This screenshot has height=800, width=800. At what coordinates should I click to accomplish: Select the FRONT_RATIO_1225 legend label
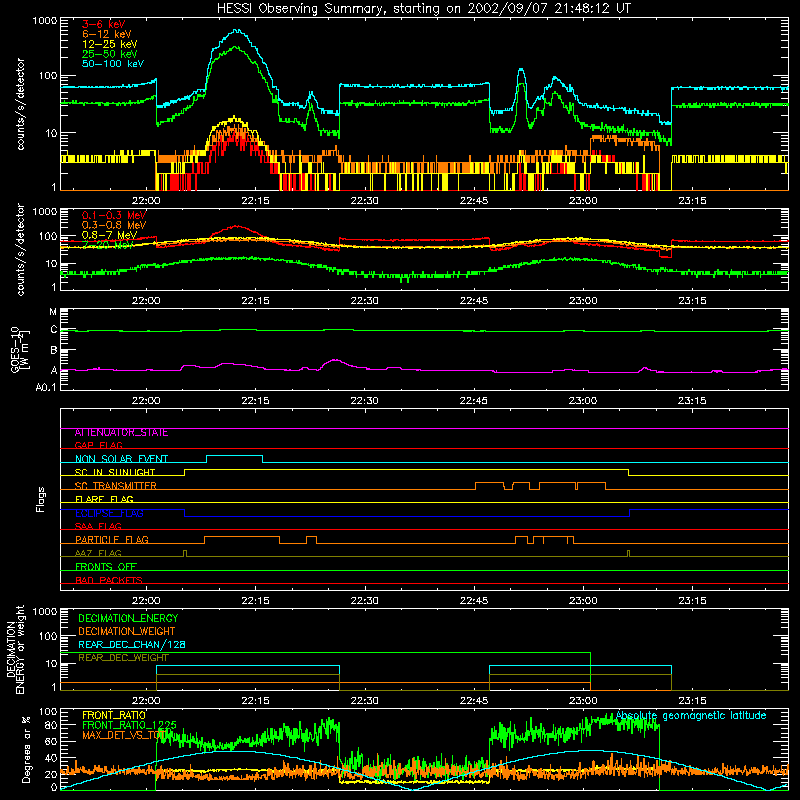coord(129,725)
